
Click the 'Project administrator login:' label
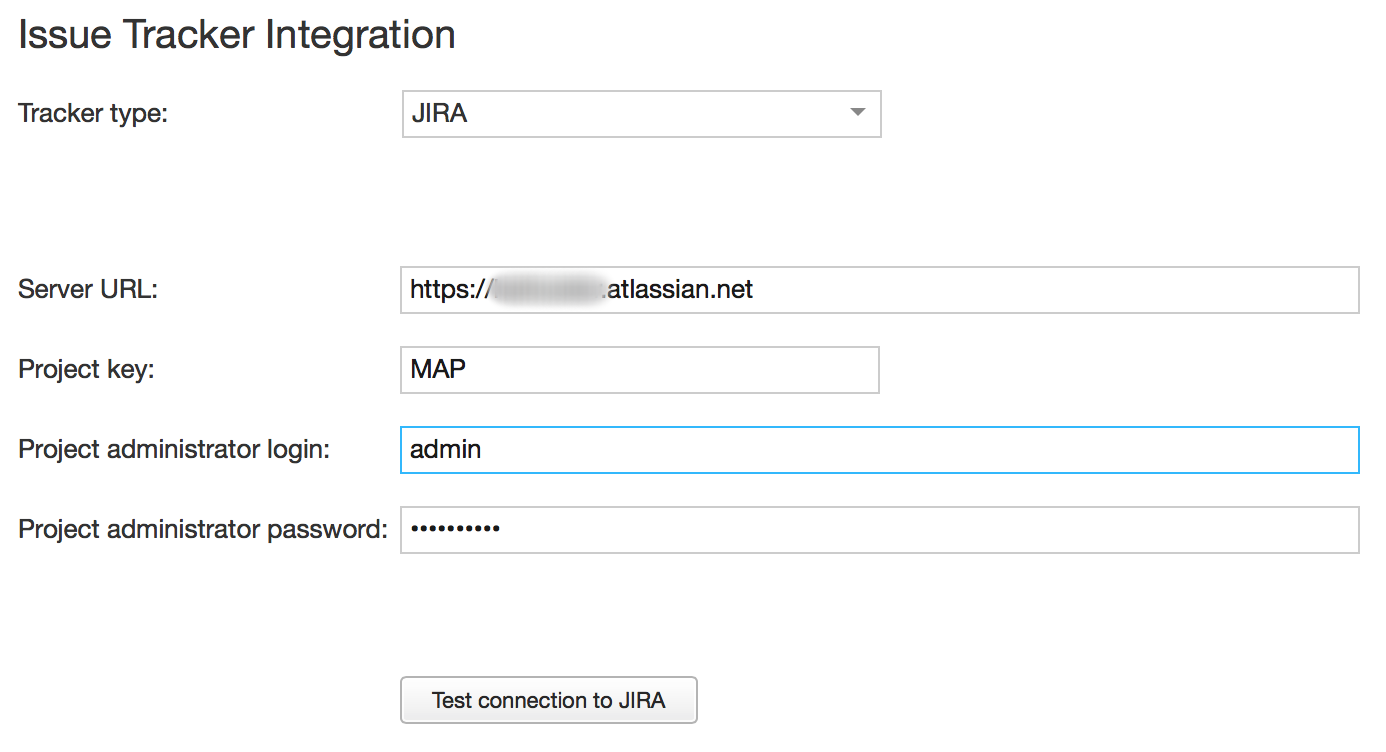pos(174,450)
